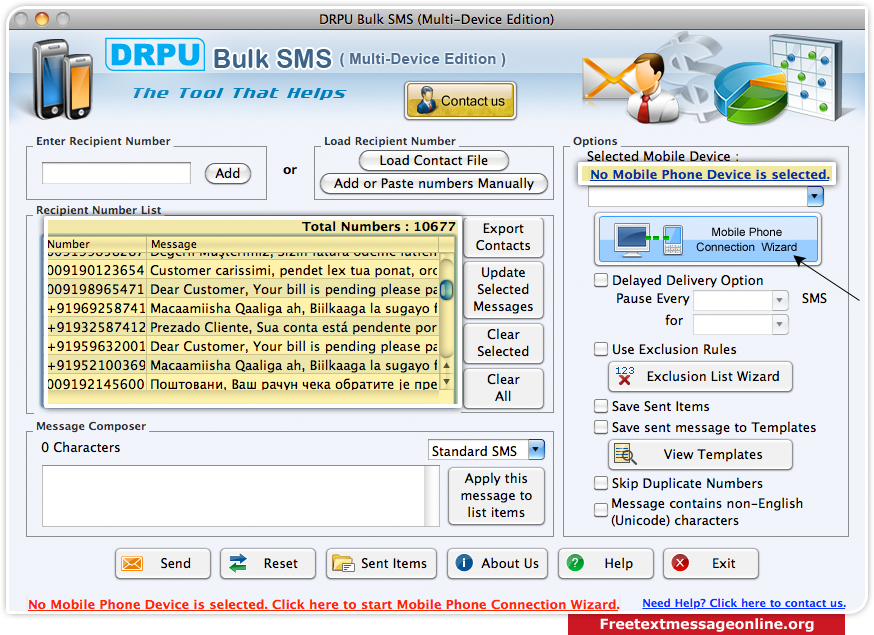Screen dimensions: 874x635
Task: Click Update Selected Messages button
Action: [x=503, y=289]
